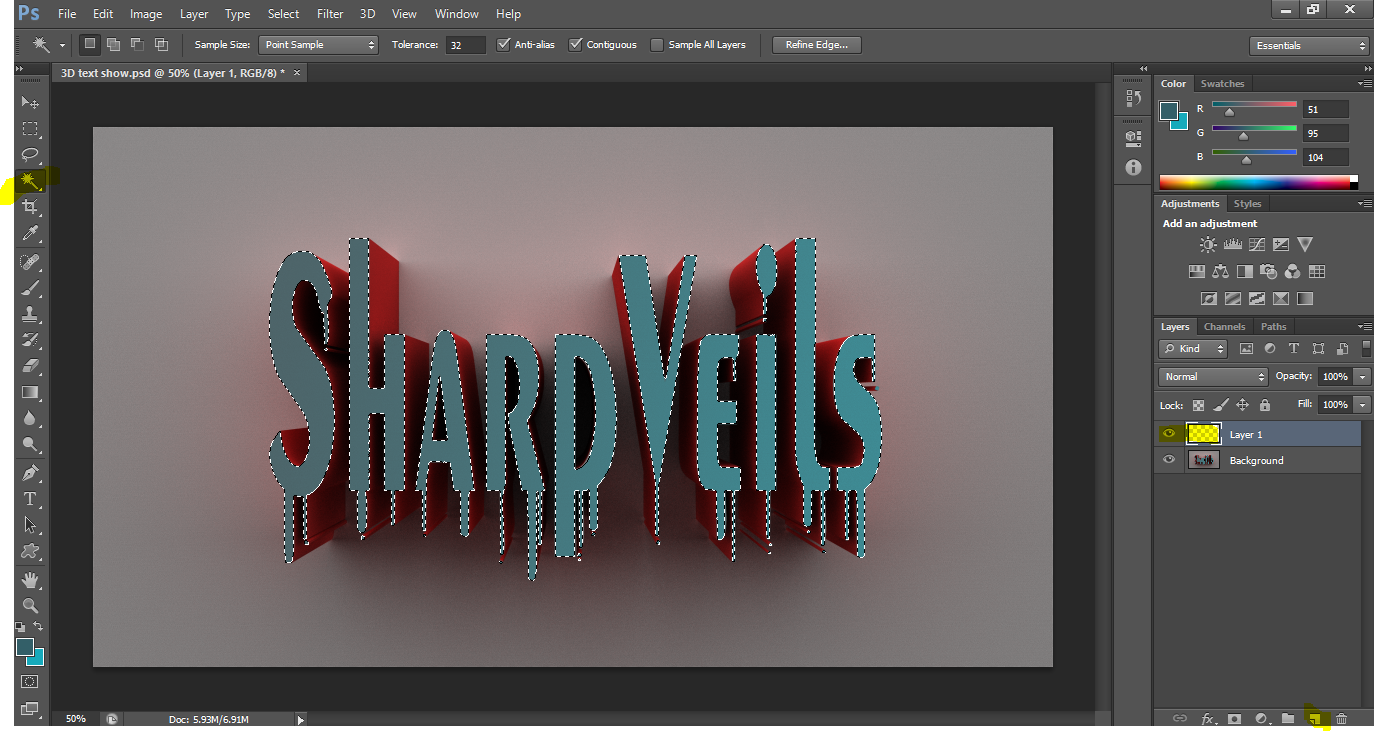The width and height of the screenshot is (1374, 731).
Task: Uncheck the Anti-alias checkbox
Action: [503, 45]
